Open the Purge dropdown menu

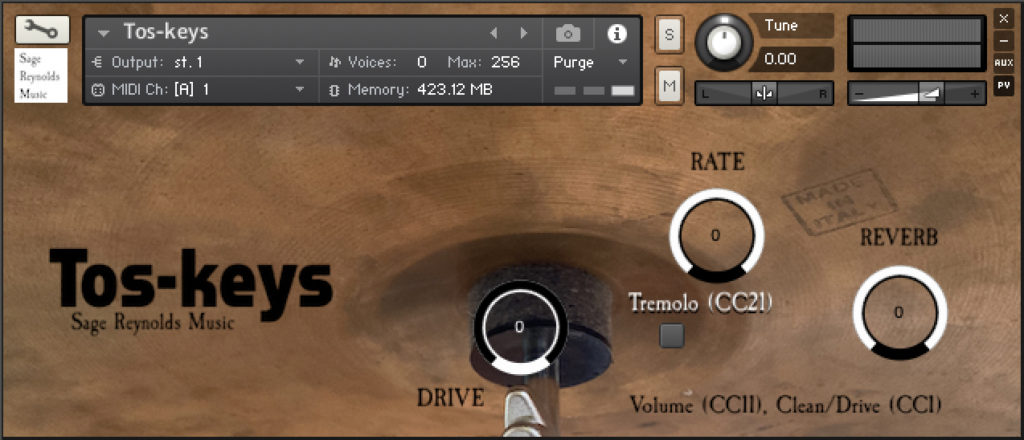[x=590, y=63]
